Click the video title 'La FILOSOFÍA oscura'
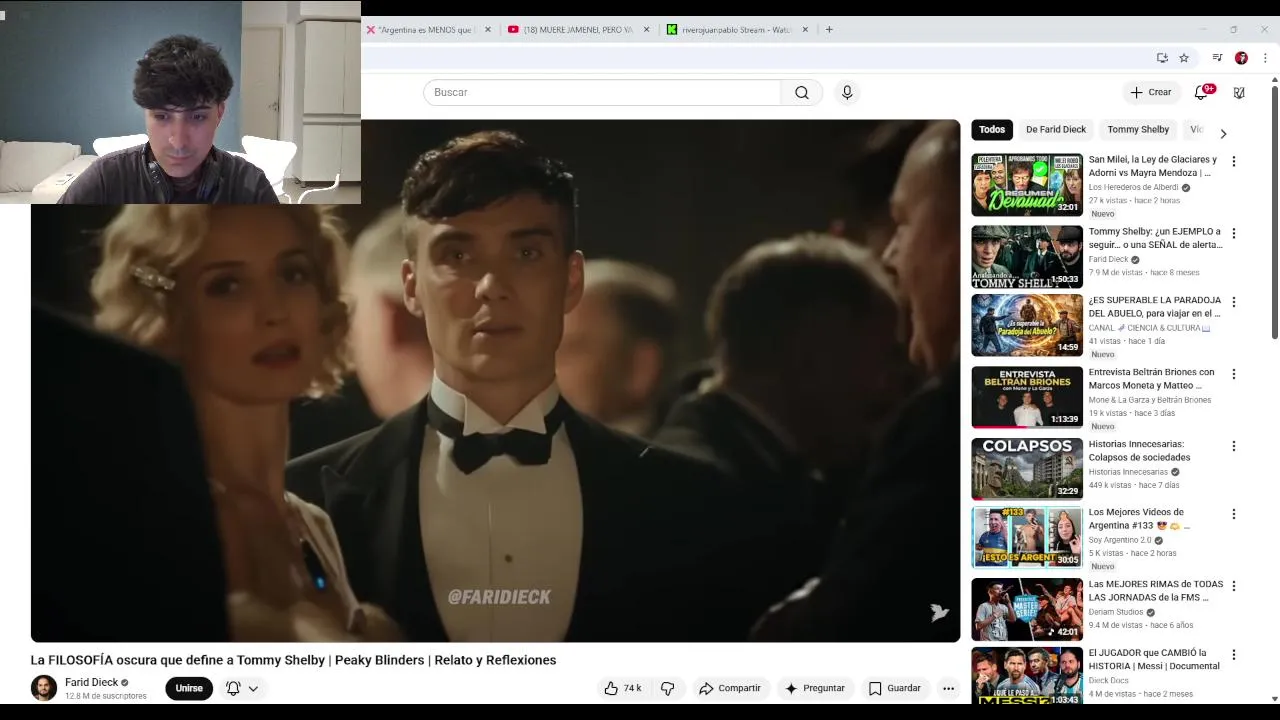 point(293,660)
